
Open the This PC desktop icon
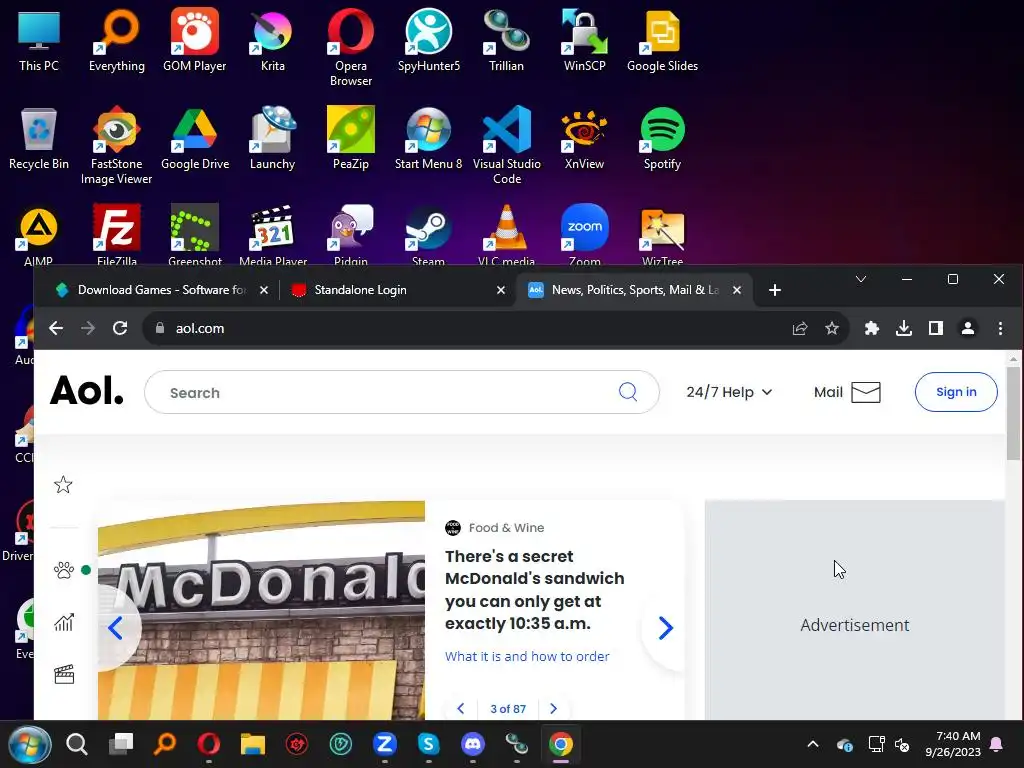pos(39,42)
